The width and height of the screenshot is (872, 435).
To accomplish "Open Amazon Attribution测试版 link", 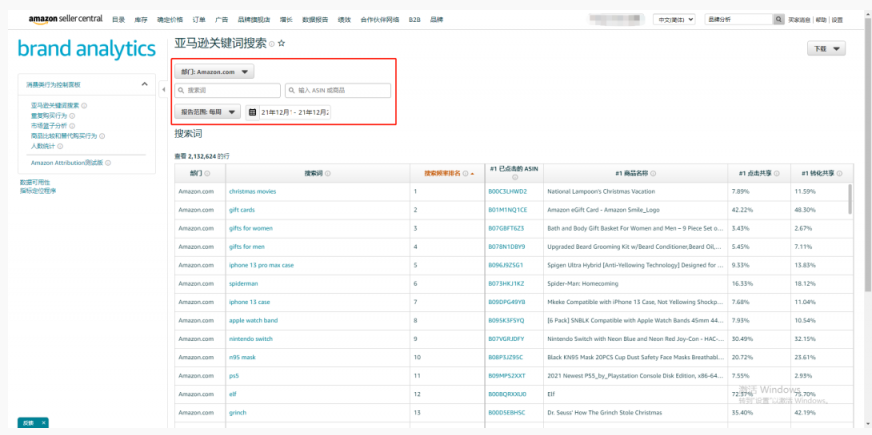I will (67, 163).
